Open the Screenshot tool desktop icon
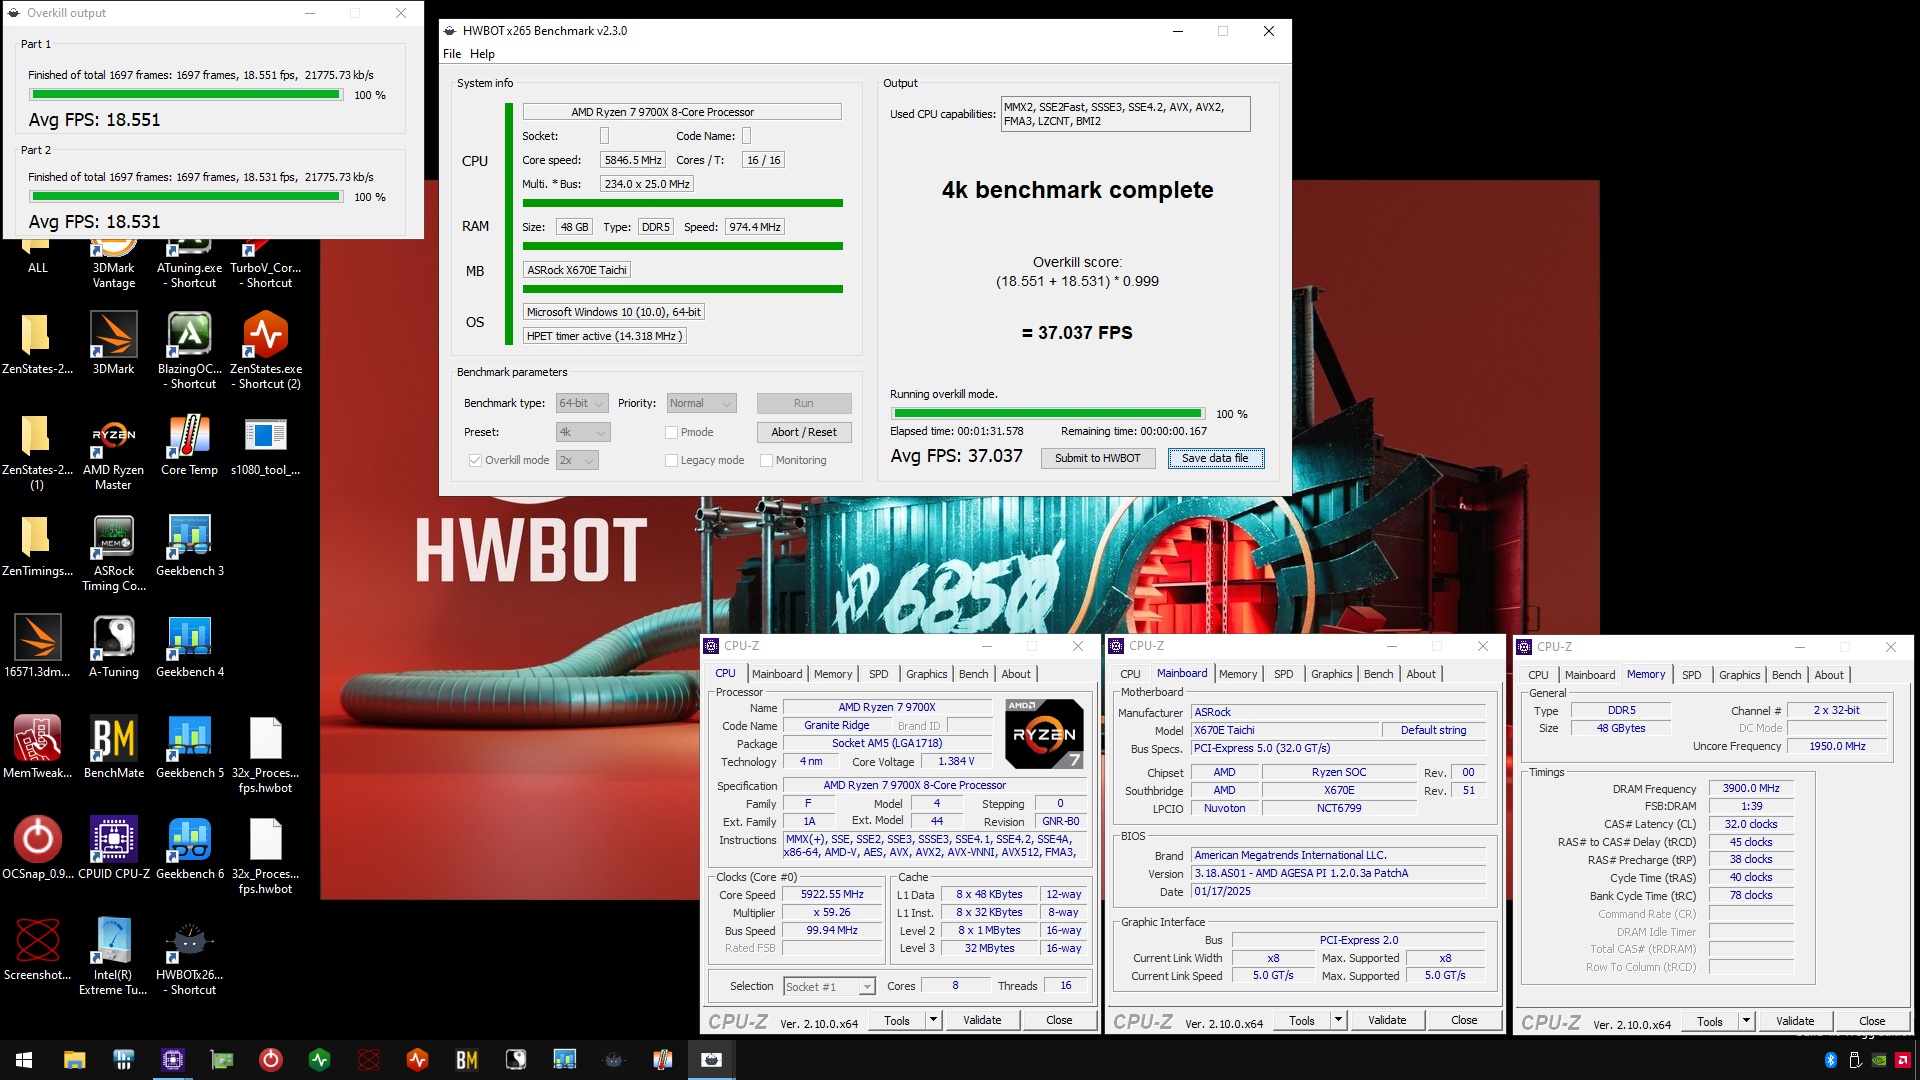Screen dimensions: 1920x1080 pyautogui.click(x=38, y=950)
